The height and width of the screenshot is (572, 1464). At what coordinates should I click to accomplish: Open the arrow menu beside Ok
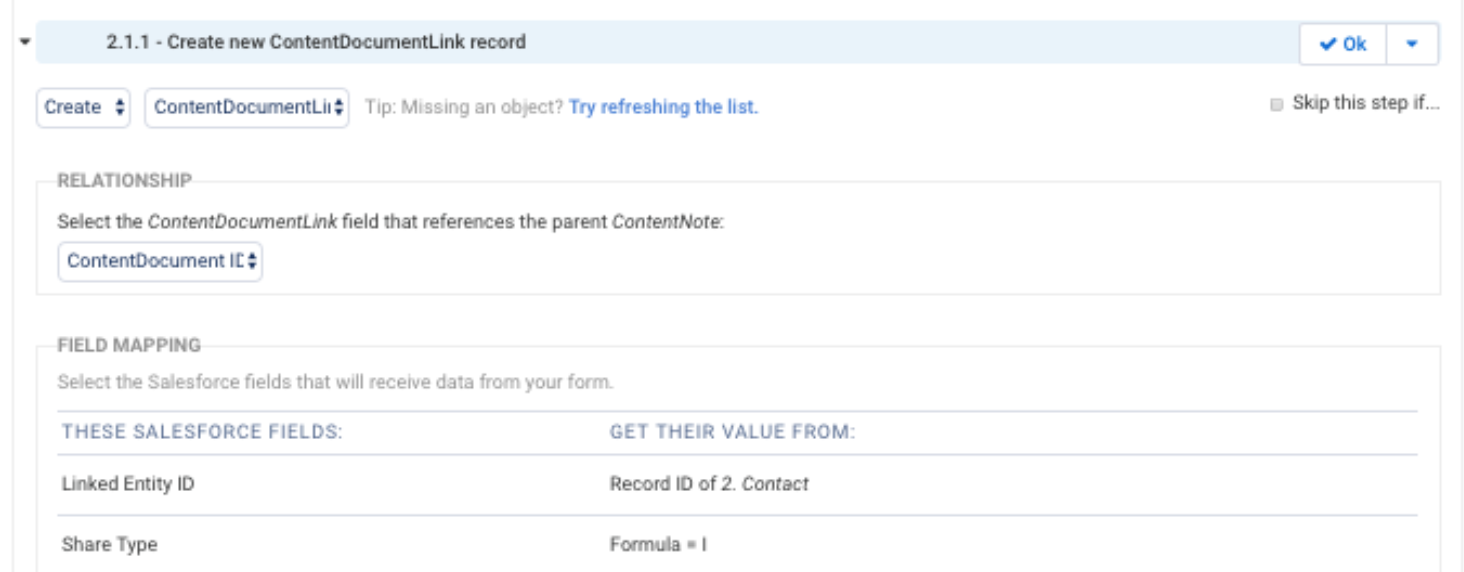coord(1412,45)
